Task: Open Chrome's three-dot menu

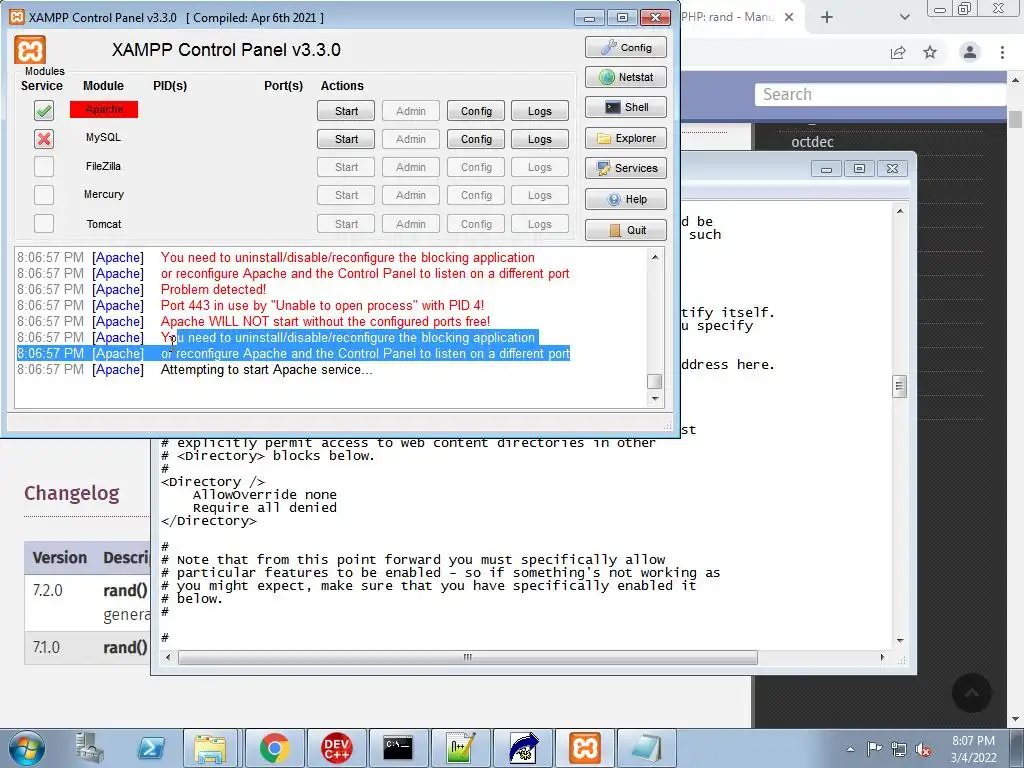Action: [1002, 52]
